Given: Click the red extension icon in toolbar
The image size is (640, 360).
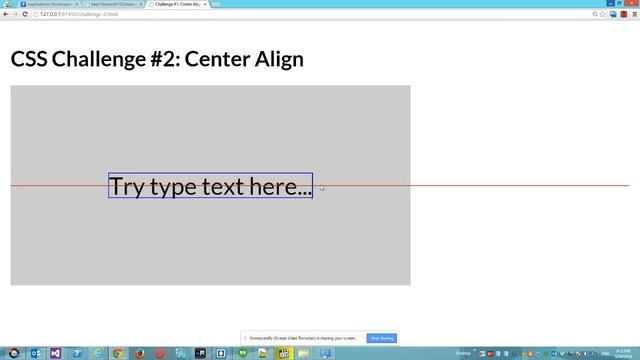Looking at the screenshot, I should point(624,14).
